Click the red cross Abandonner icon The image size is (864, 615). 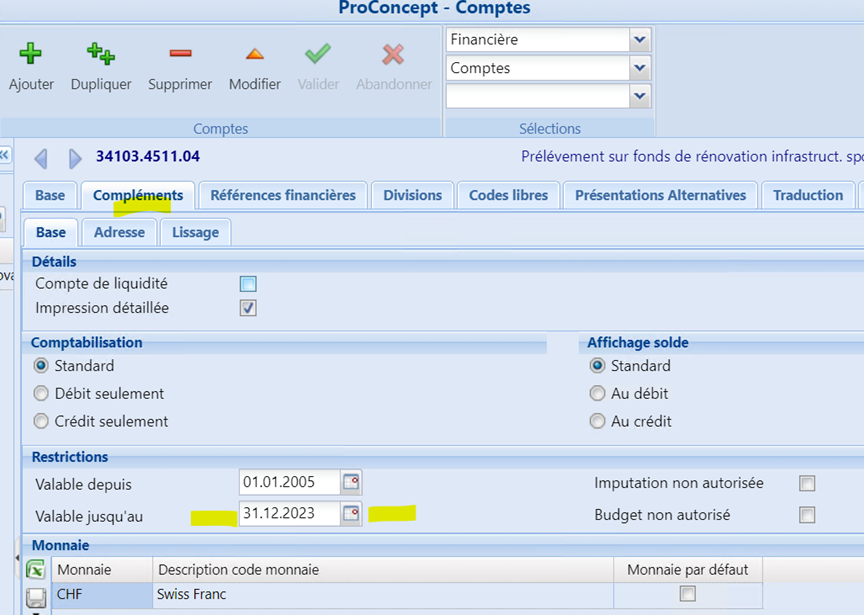(x=393, y=55)
